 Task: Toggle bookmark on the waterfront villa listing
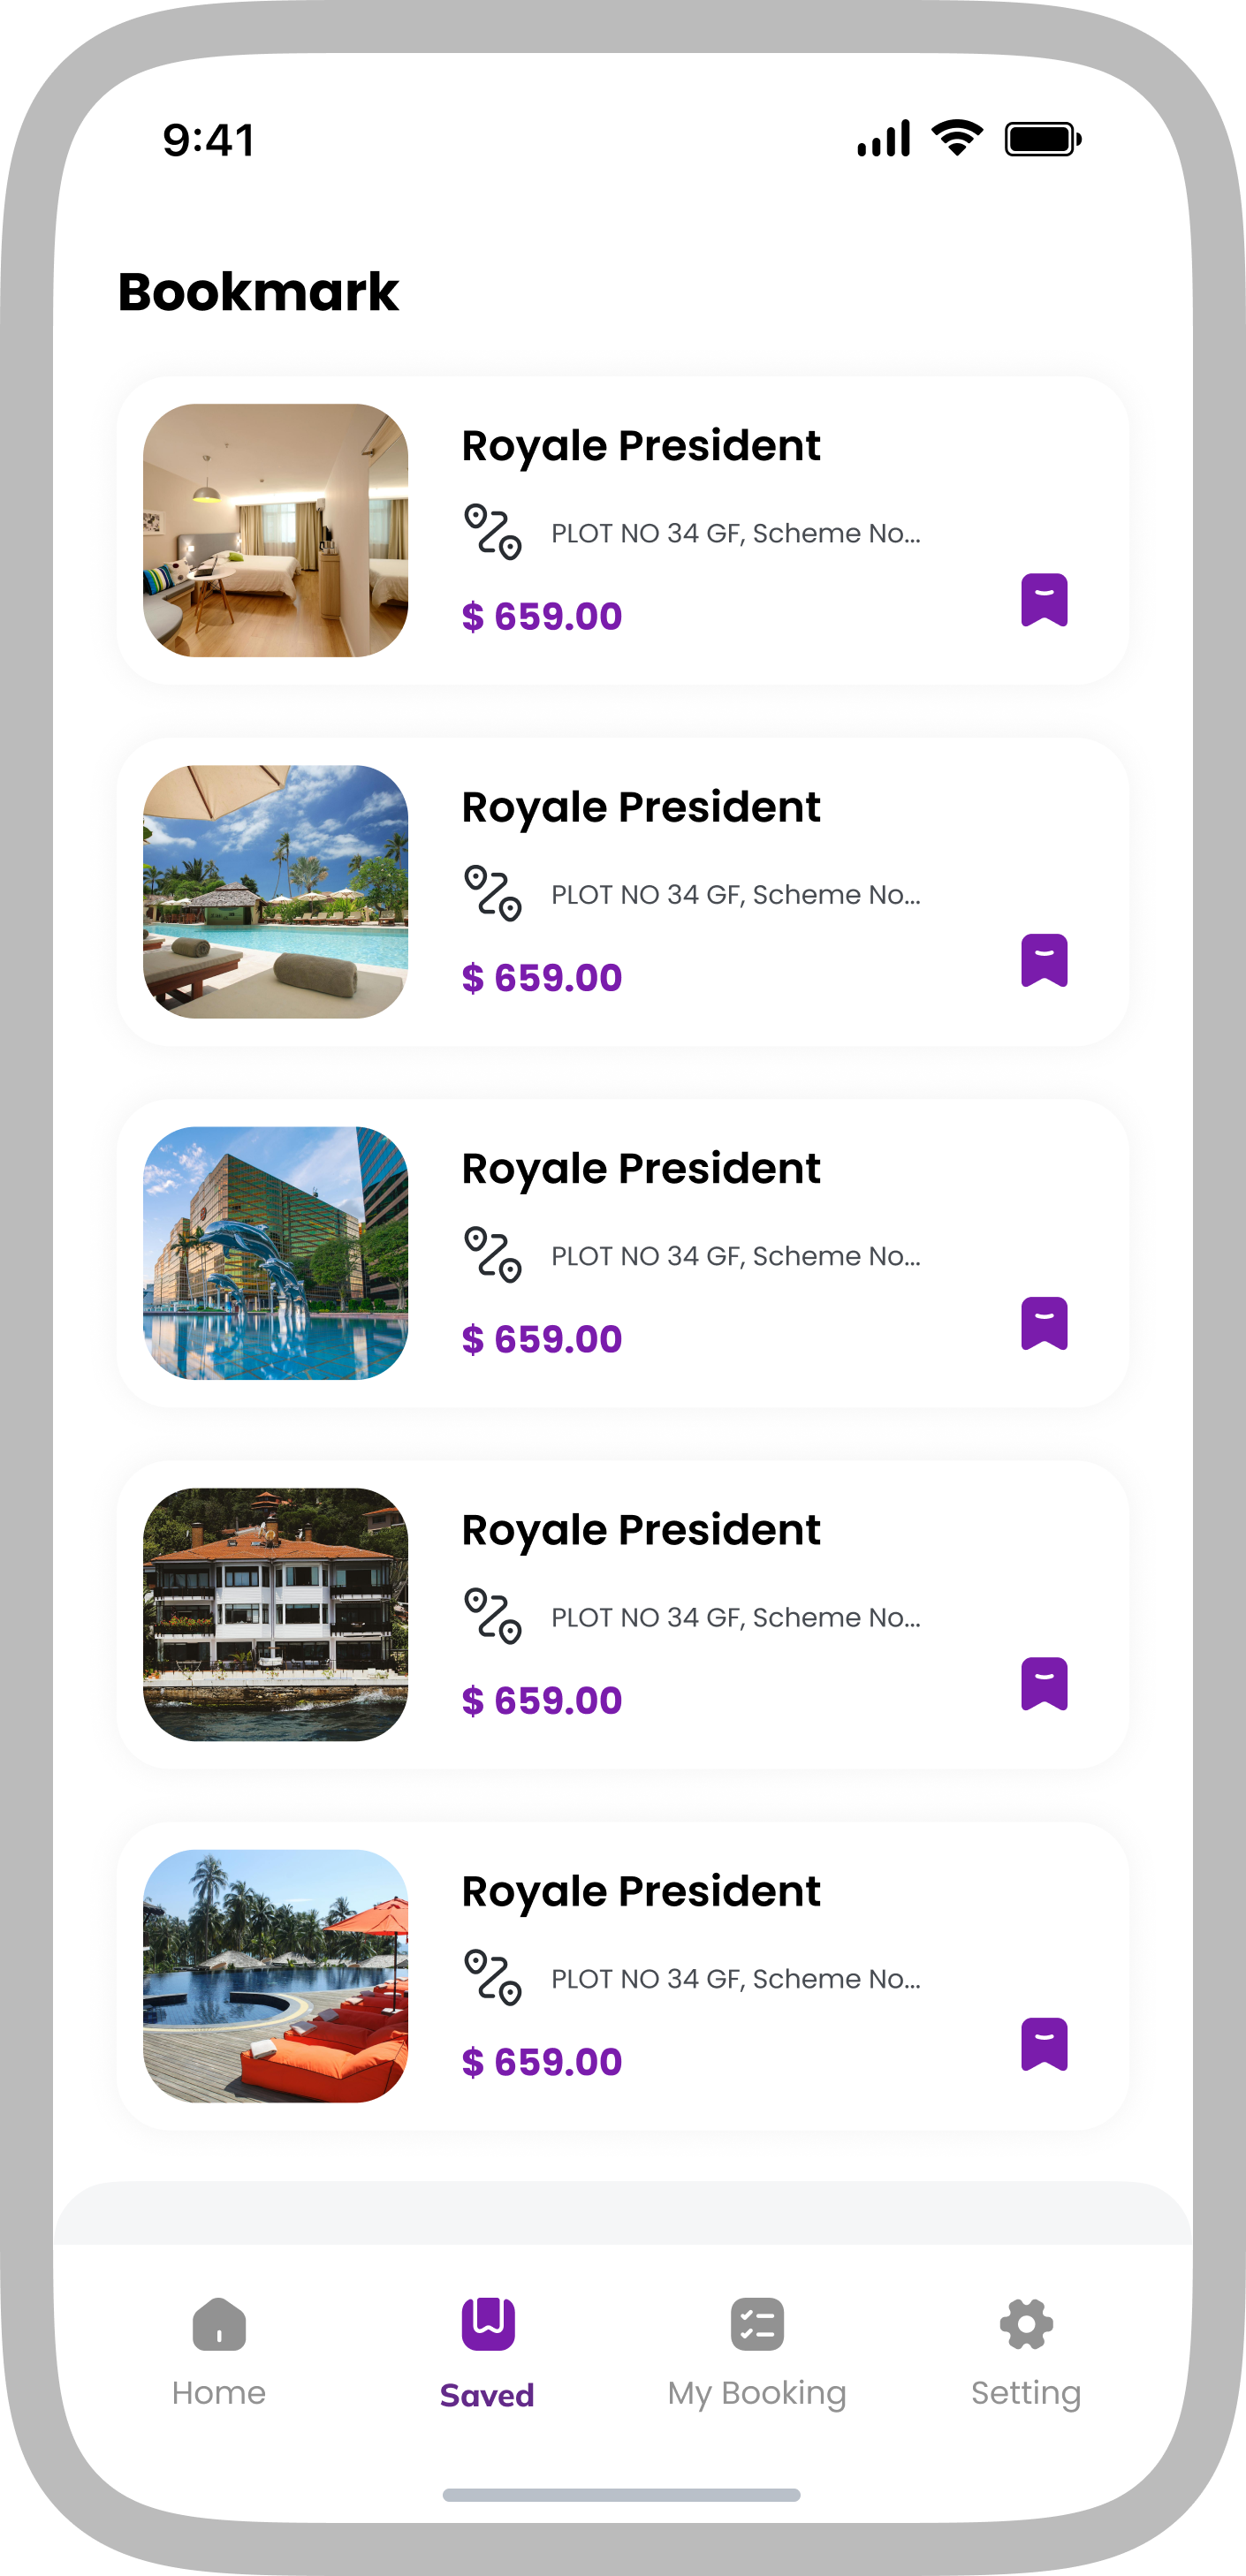pos(1044,1684)
